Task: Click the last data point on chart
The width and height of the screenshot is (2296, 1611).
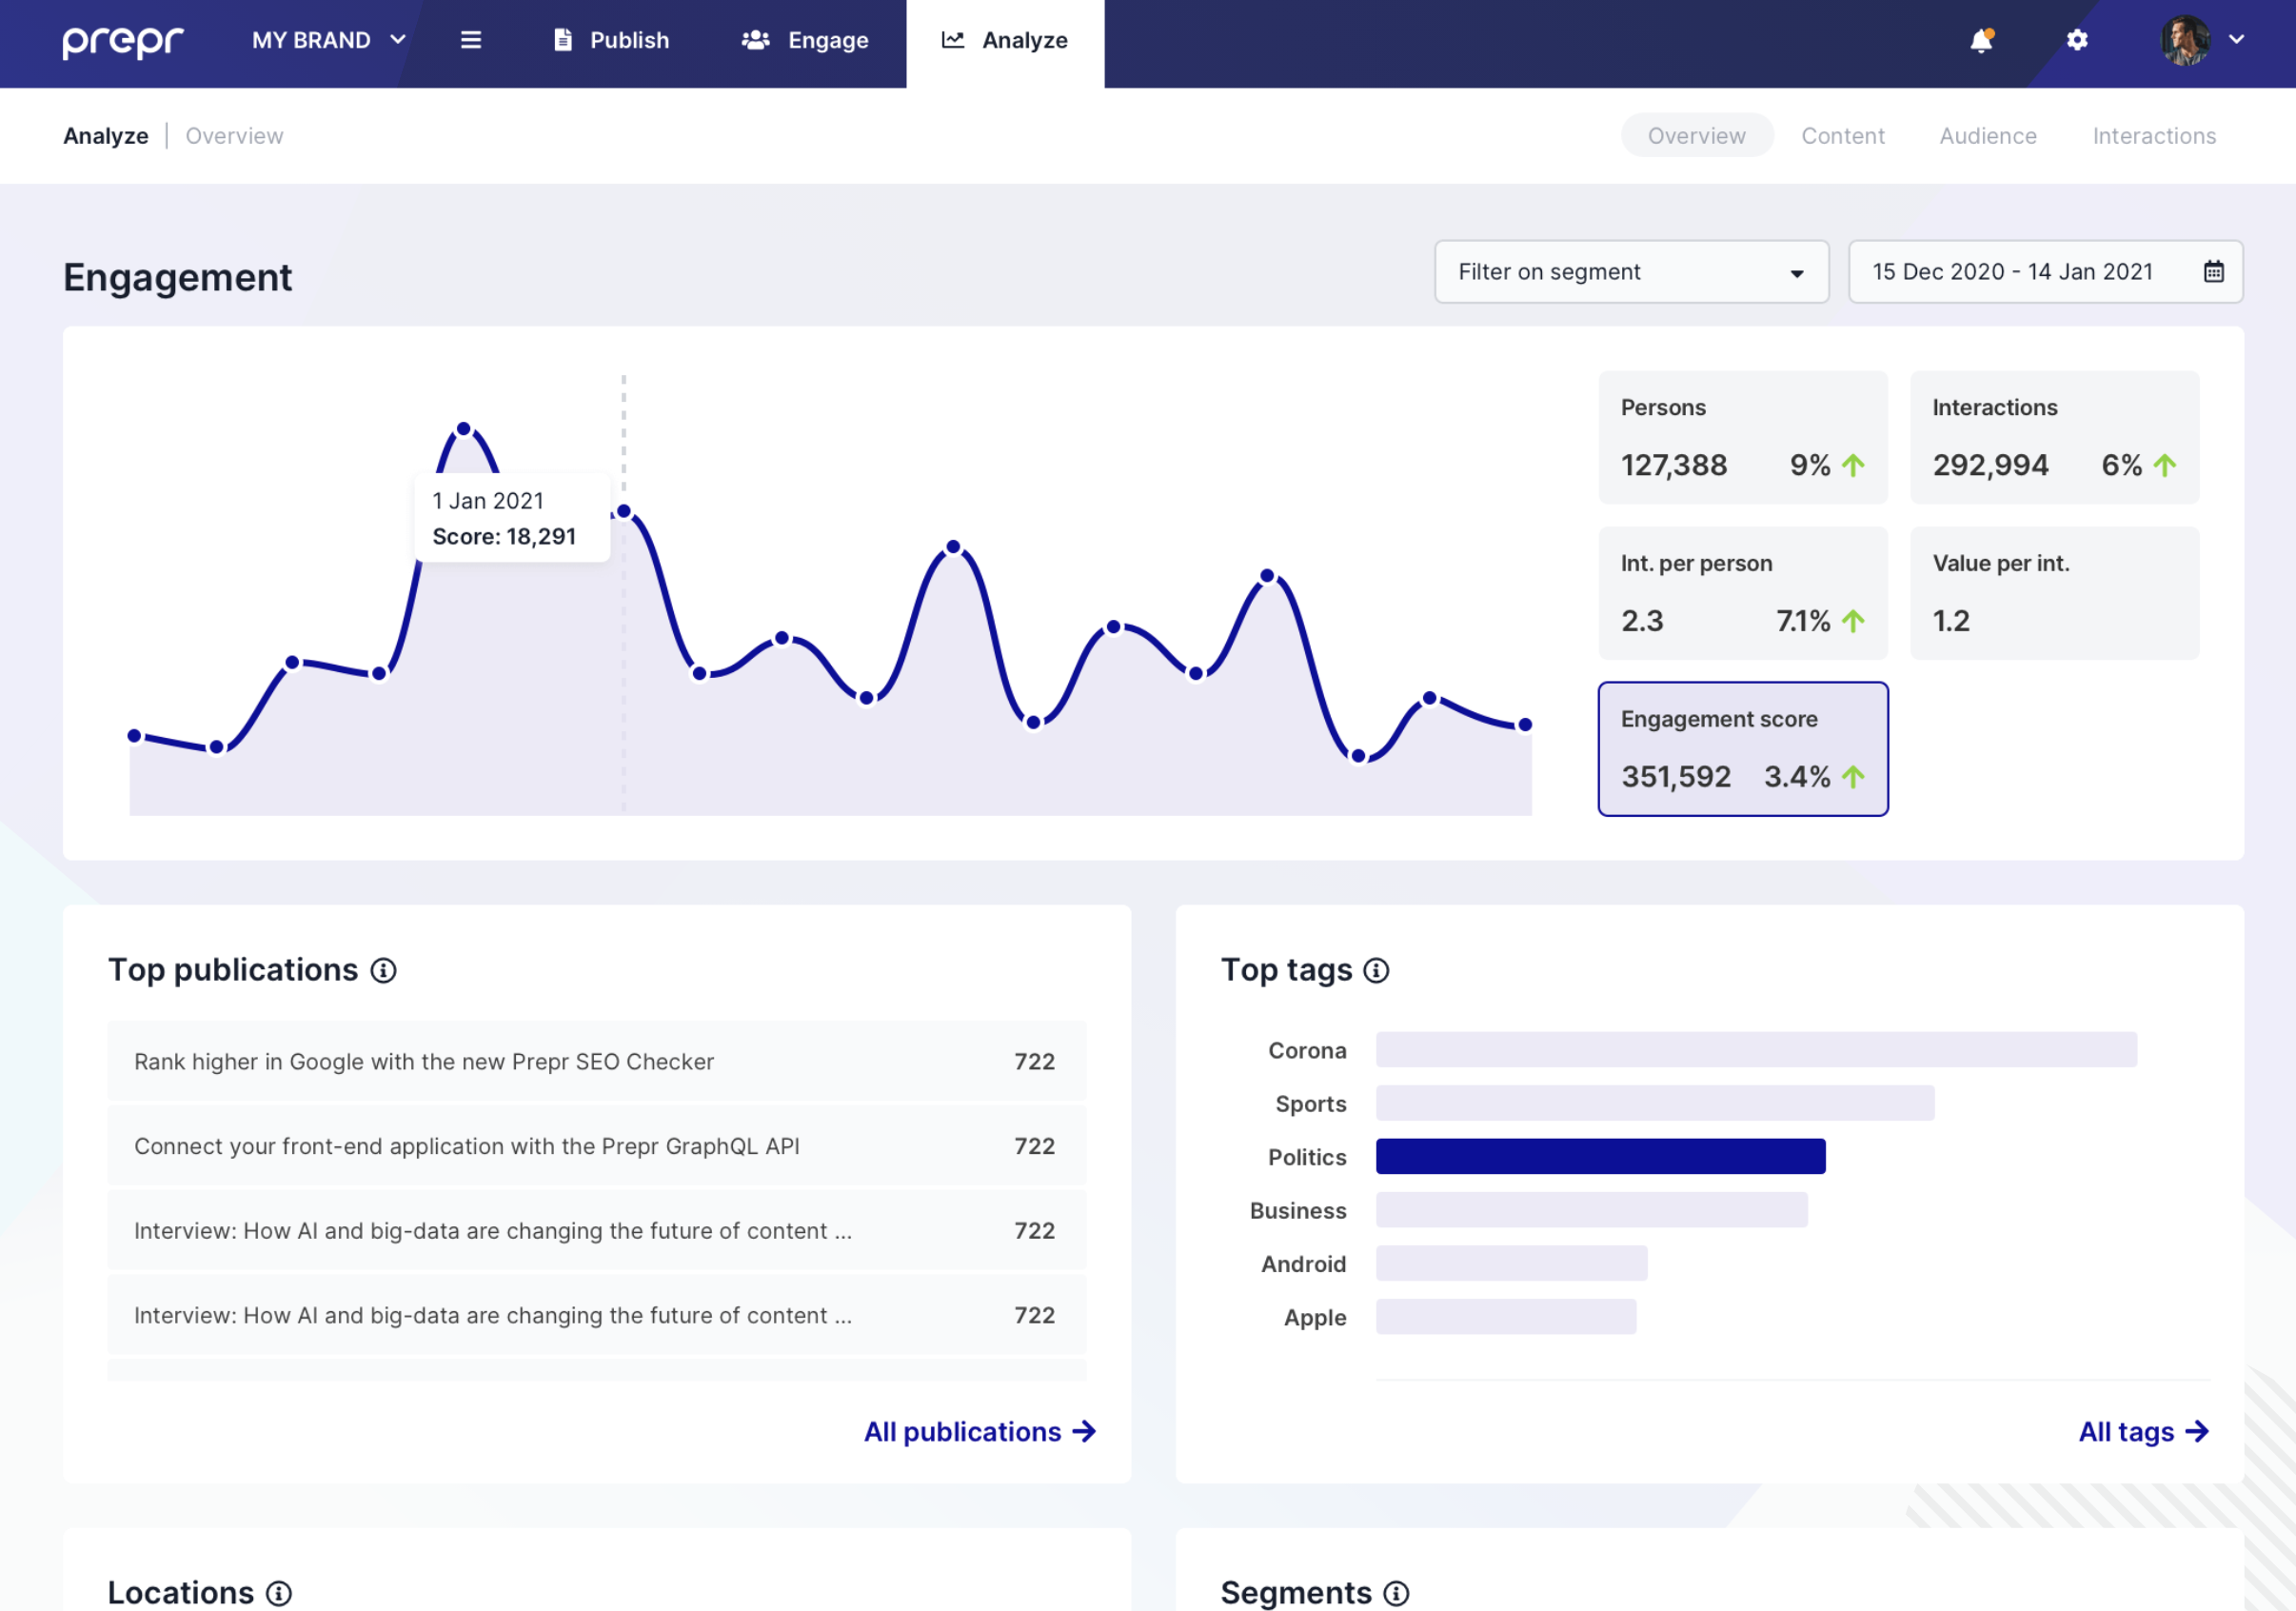Action: coord(1525,724)
